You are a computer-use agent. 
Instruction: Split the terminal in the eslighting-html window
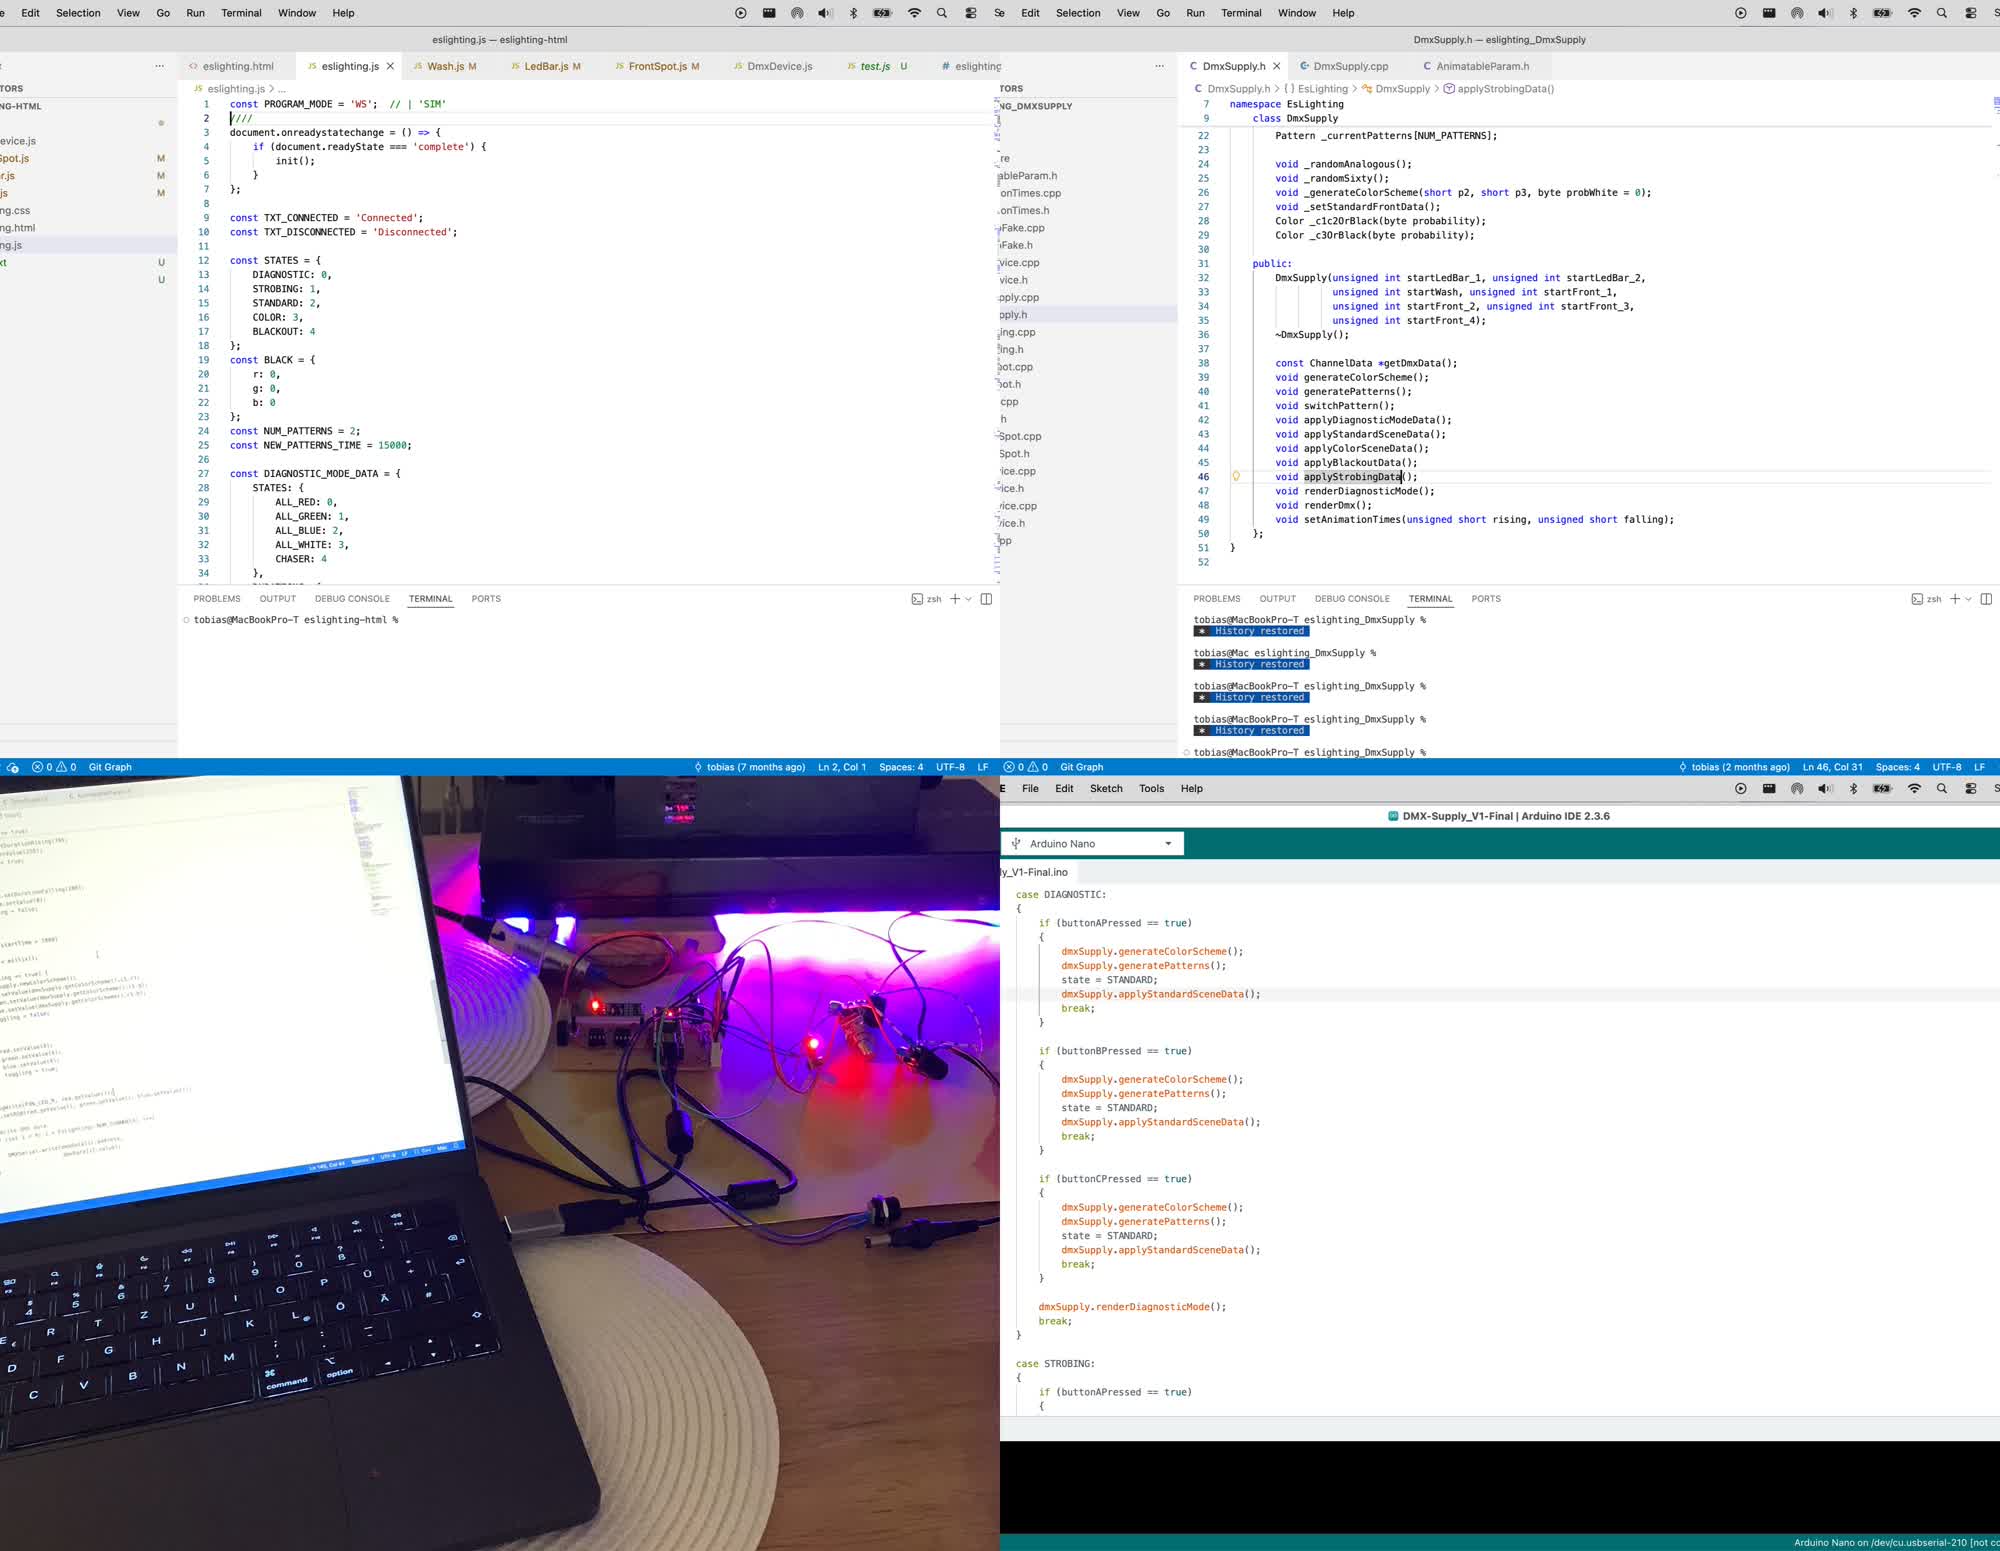click(x=986, y=599)
